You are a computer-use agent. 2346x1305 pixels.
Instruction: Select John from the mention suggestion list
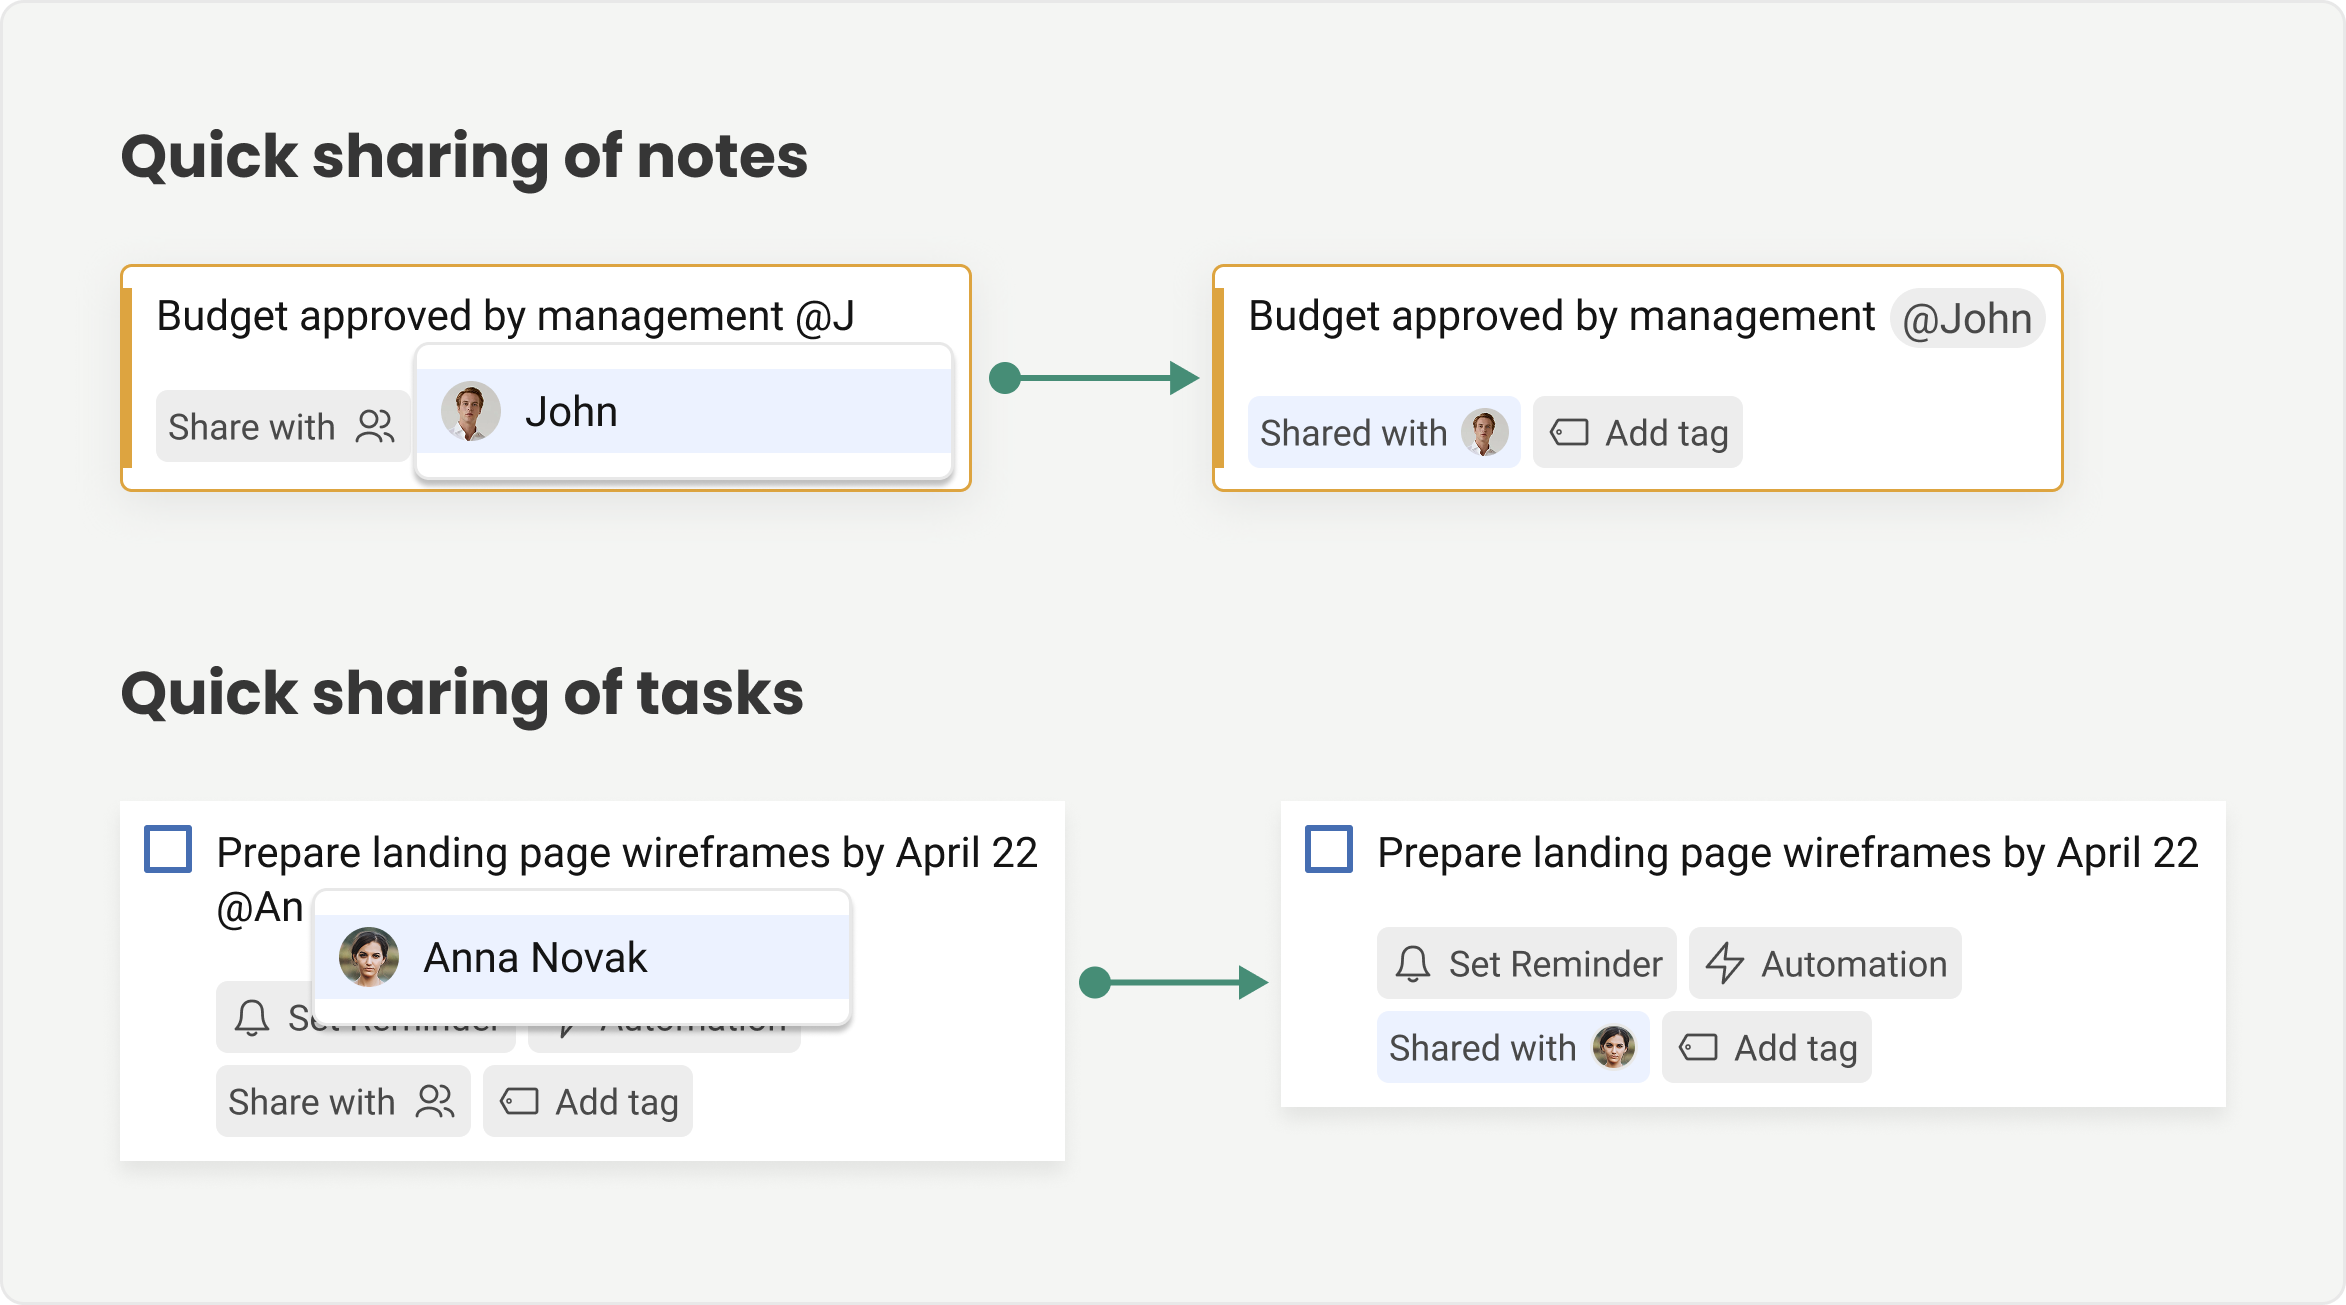[683, 411]
